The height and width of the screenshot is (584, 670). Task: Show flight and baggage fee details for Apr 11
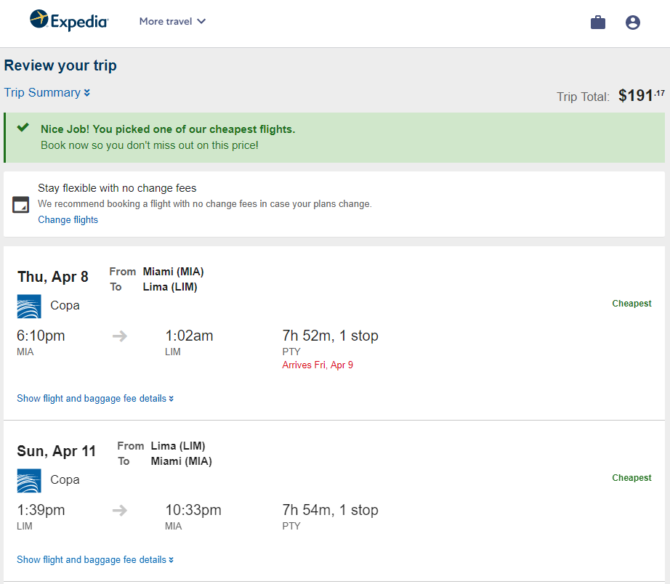click(95, 560)
